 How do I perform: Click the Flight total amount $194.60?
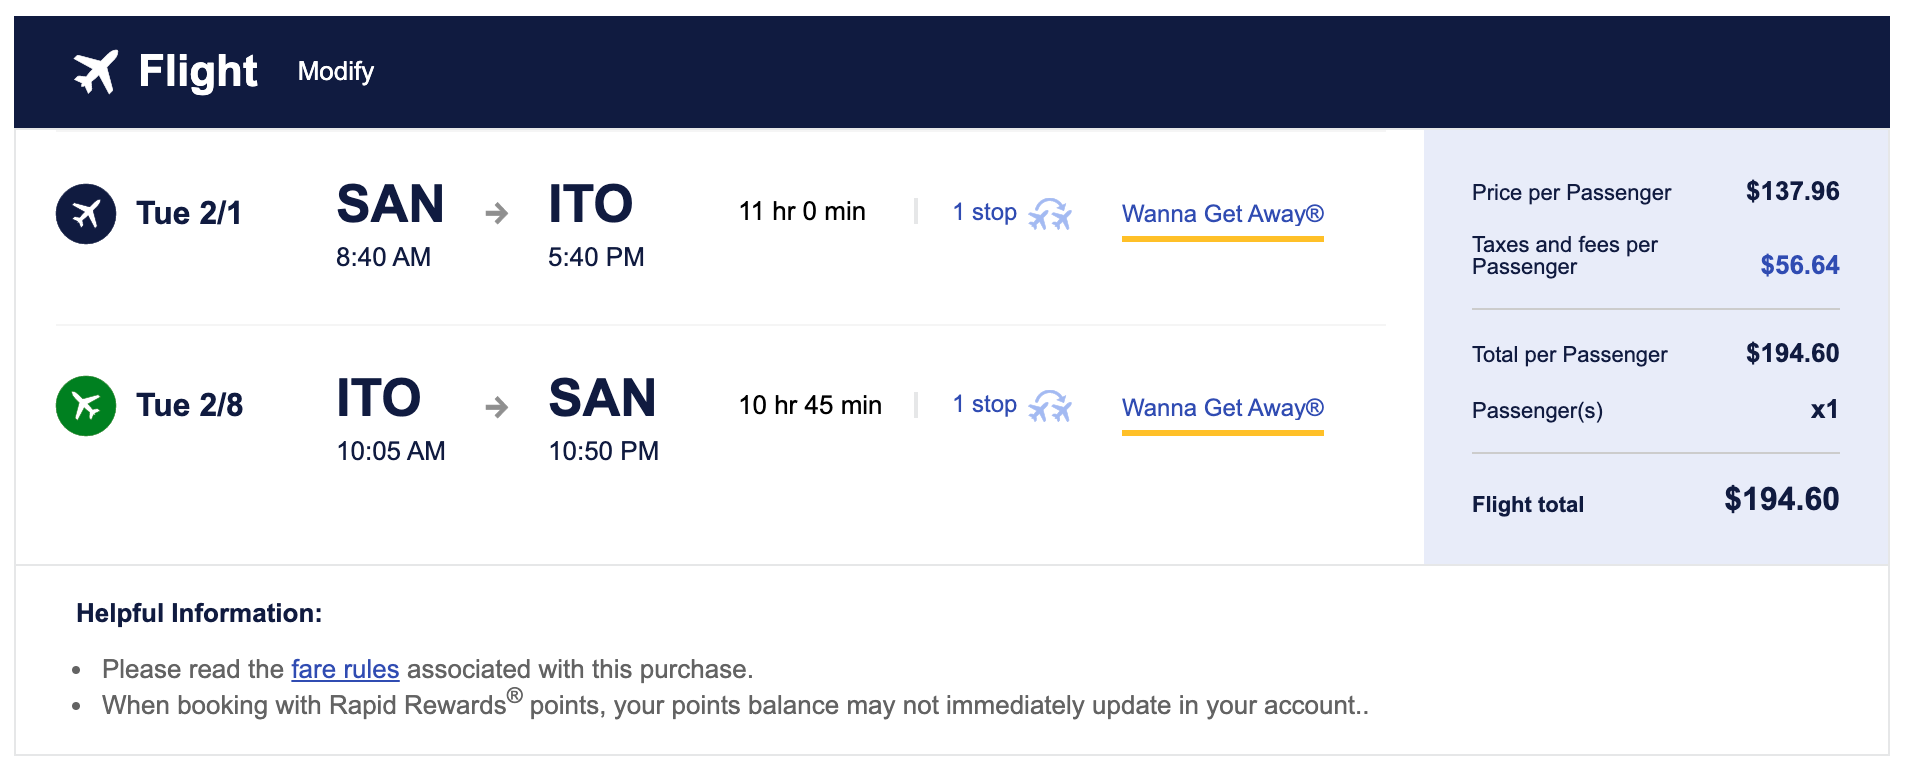(1781, 499)
